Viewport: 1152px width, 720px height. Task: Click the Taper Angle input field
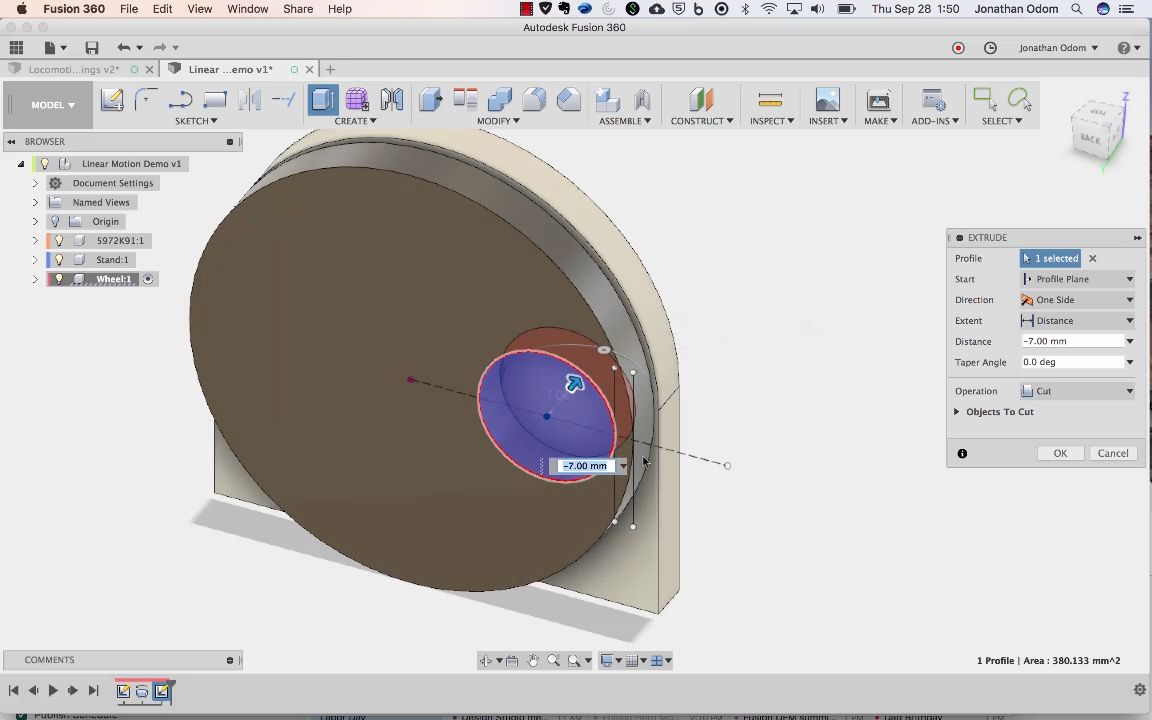click(x=1072, y=362)
